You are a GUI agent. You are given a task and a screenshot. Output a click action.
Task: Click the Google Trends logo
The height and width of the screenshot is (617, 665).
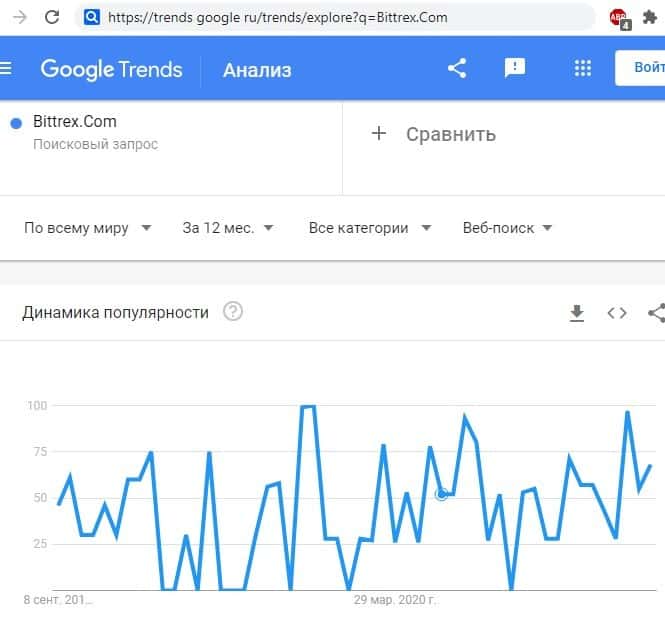(x=111, y=69)
